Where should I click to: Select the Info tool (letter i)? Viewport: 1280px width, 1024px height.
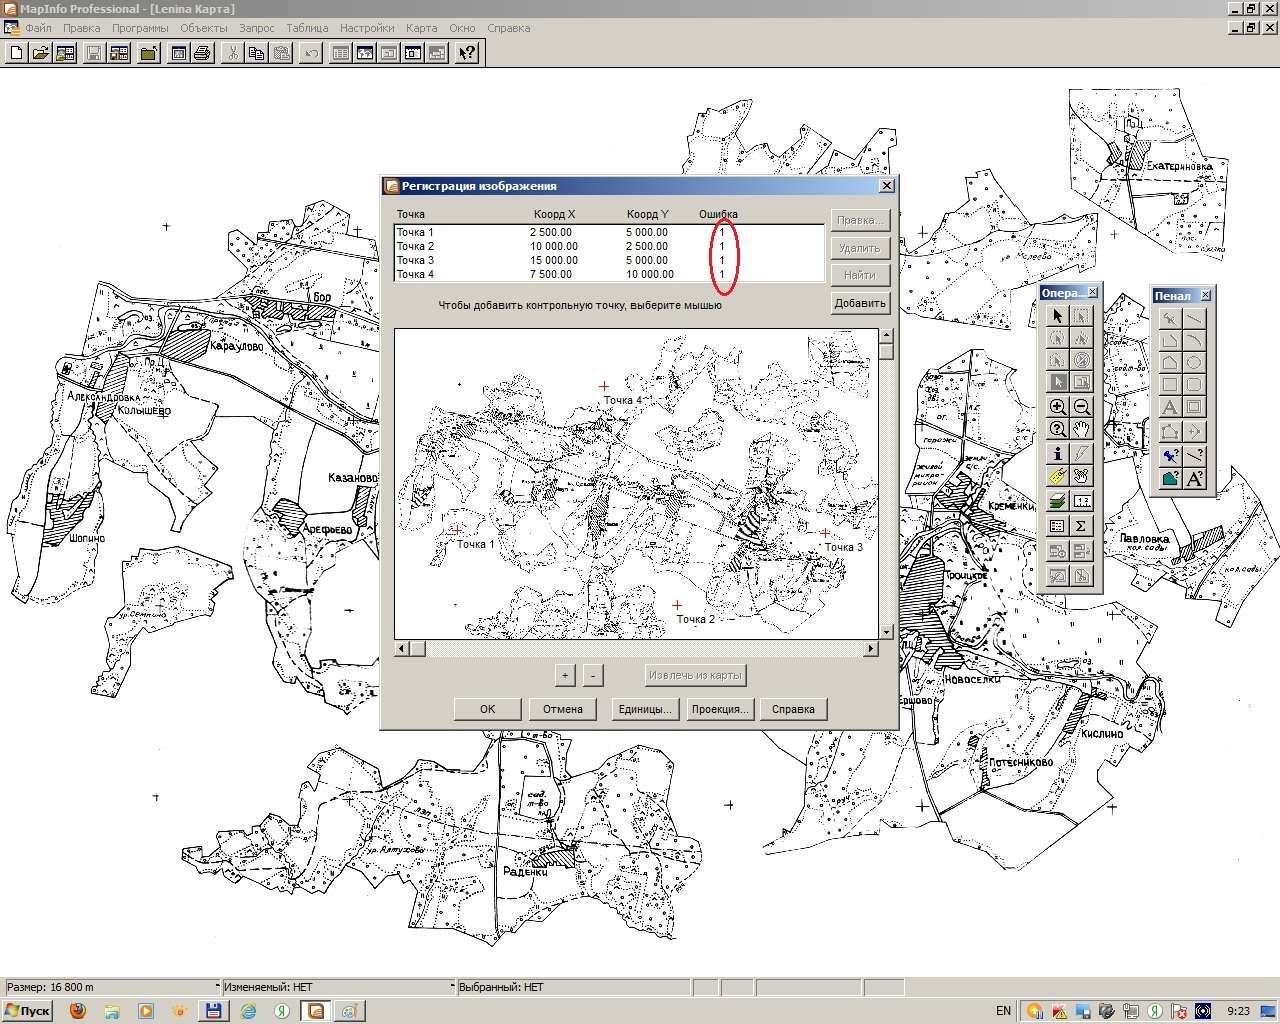tap(1058, 453)
